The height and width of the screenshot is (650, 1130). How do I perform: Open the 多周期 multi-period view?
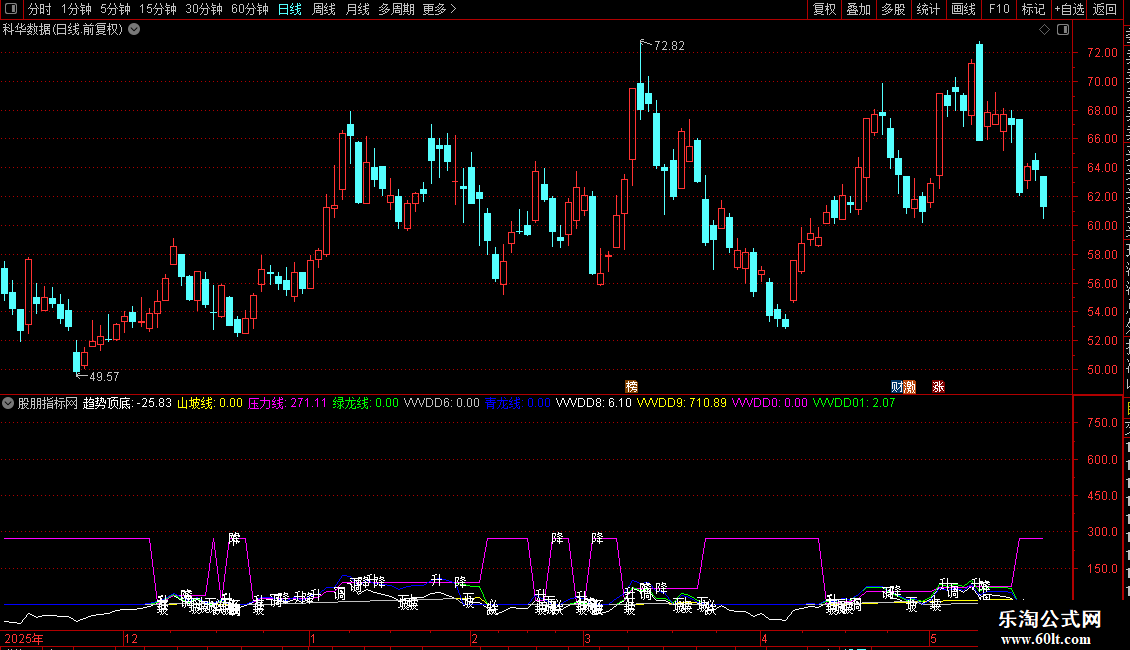(396, 9)
